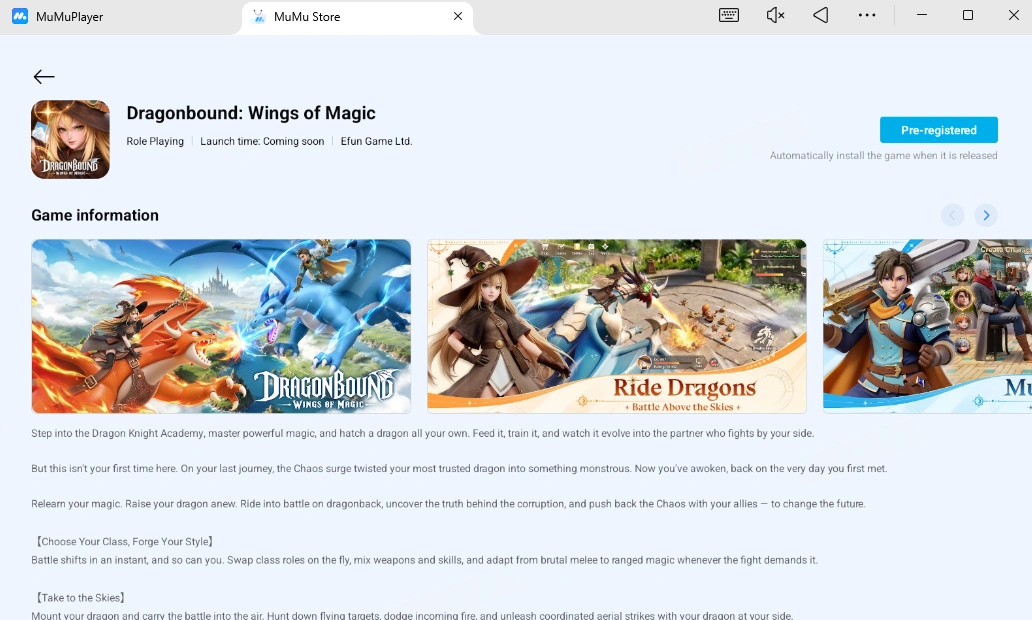Click the 'Choose Your Class, Forge Your Style' heading
This screenshot has height=620, width=1032.
coord(124,542)
